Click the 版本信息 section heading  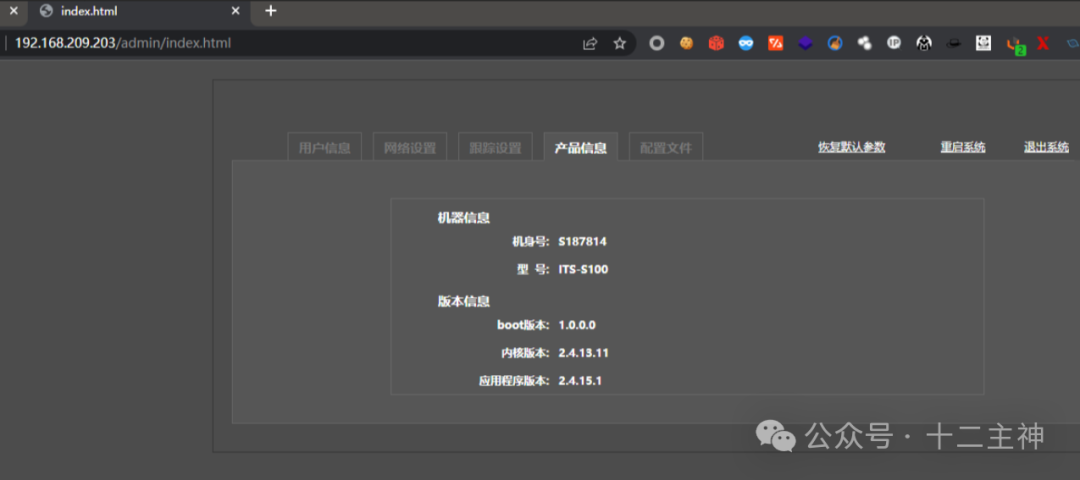point(464,301)
